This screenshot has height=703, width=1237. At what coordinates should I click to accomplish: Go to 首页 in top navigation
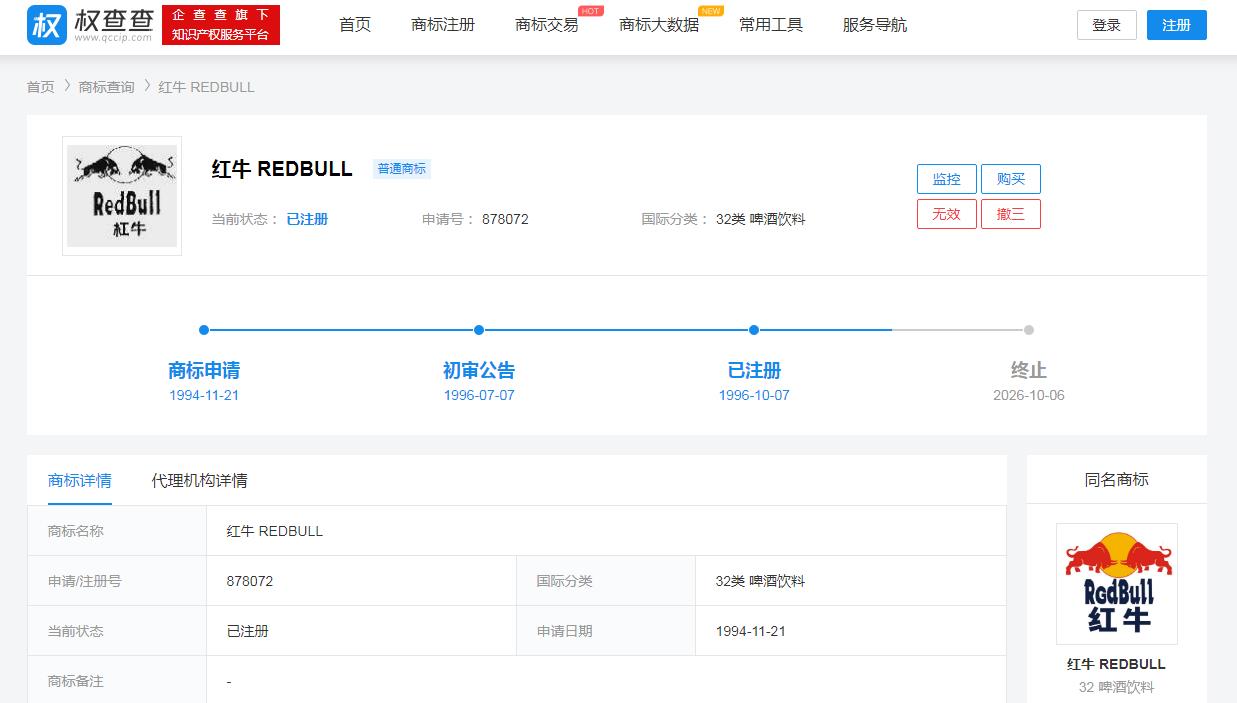click(355, 25)
